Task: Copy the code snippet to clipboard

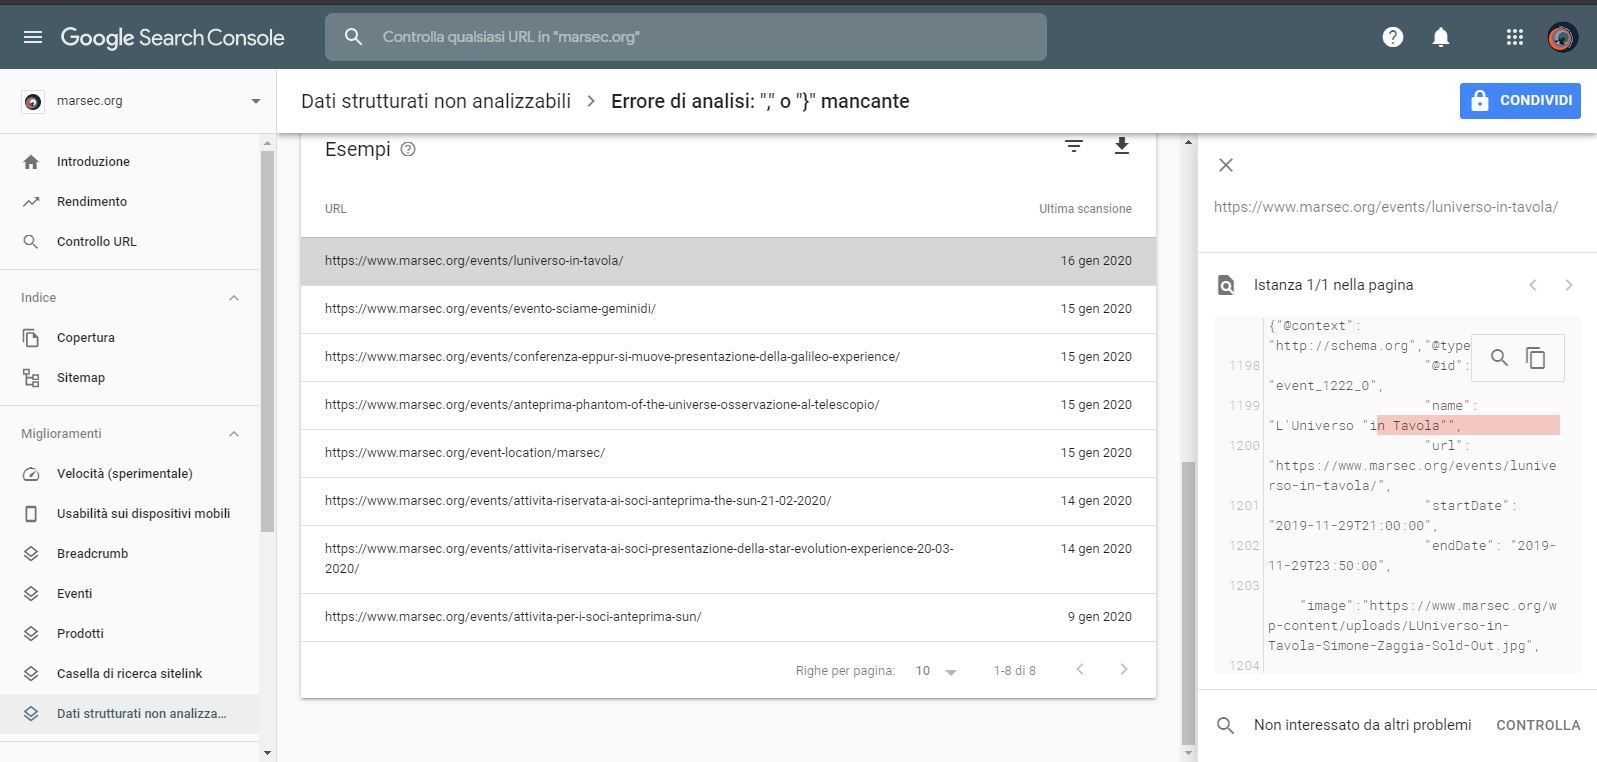Action: (1535, 358)
